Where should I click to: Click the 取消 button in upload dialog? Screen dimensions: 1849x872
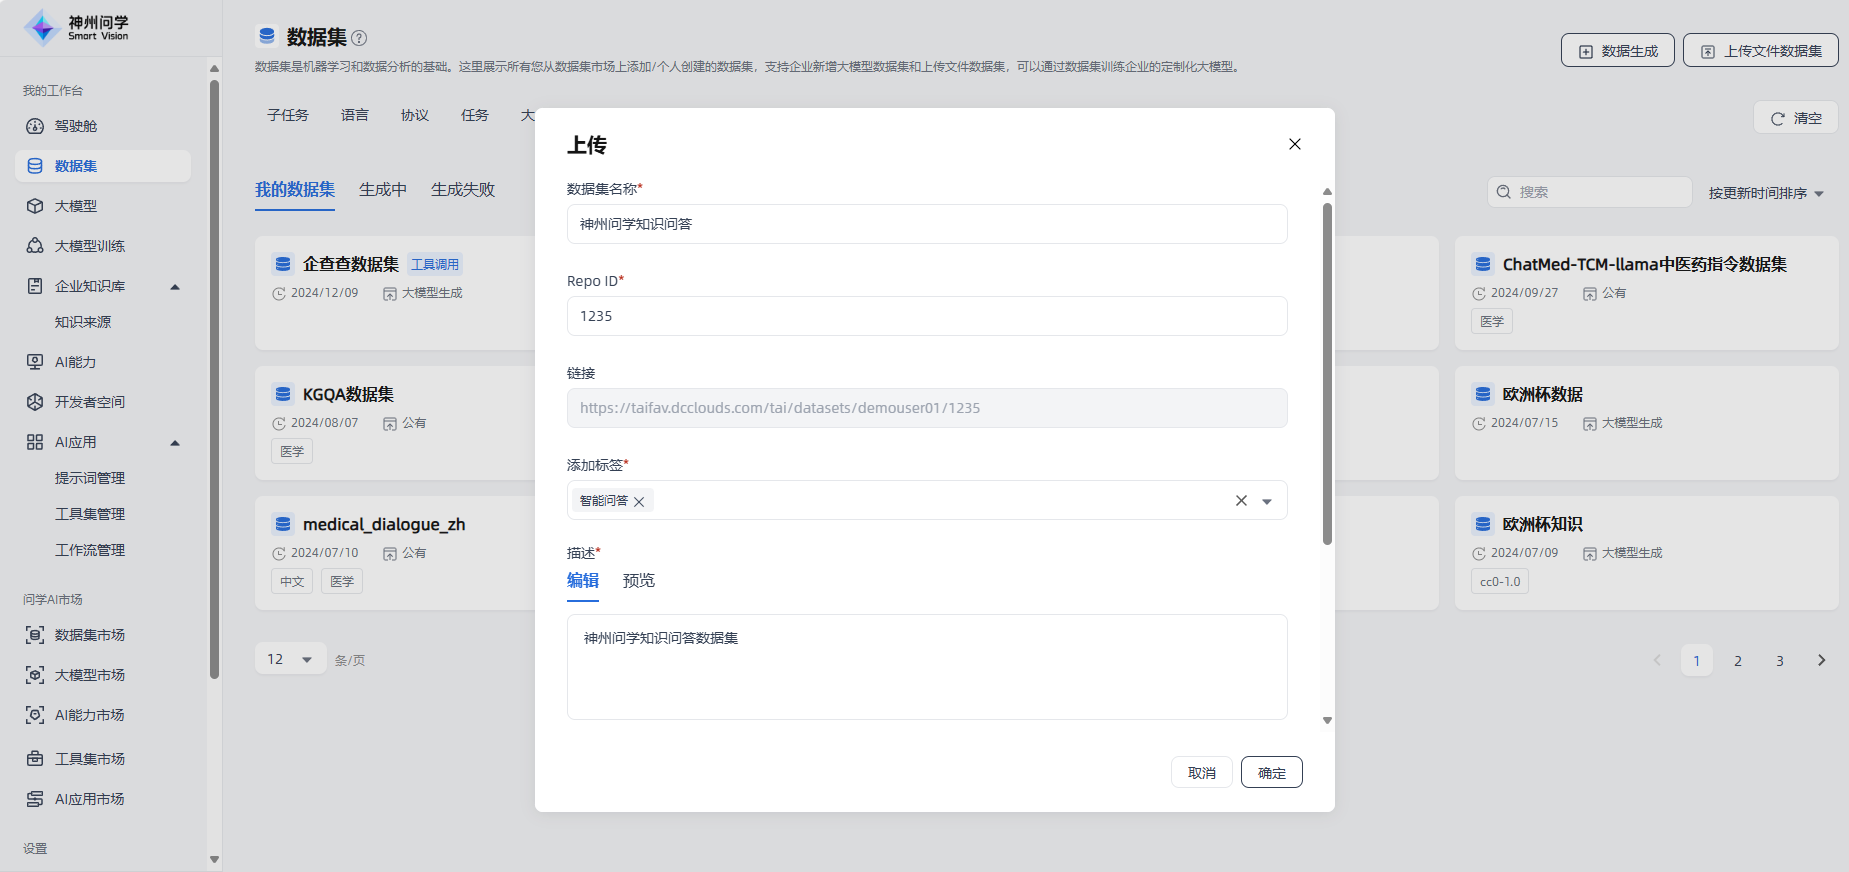[1201, 772]
